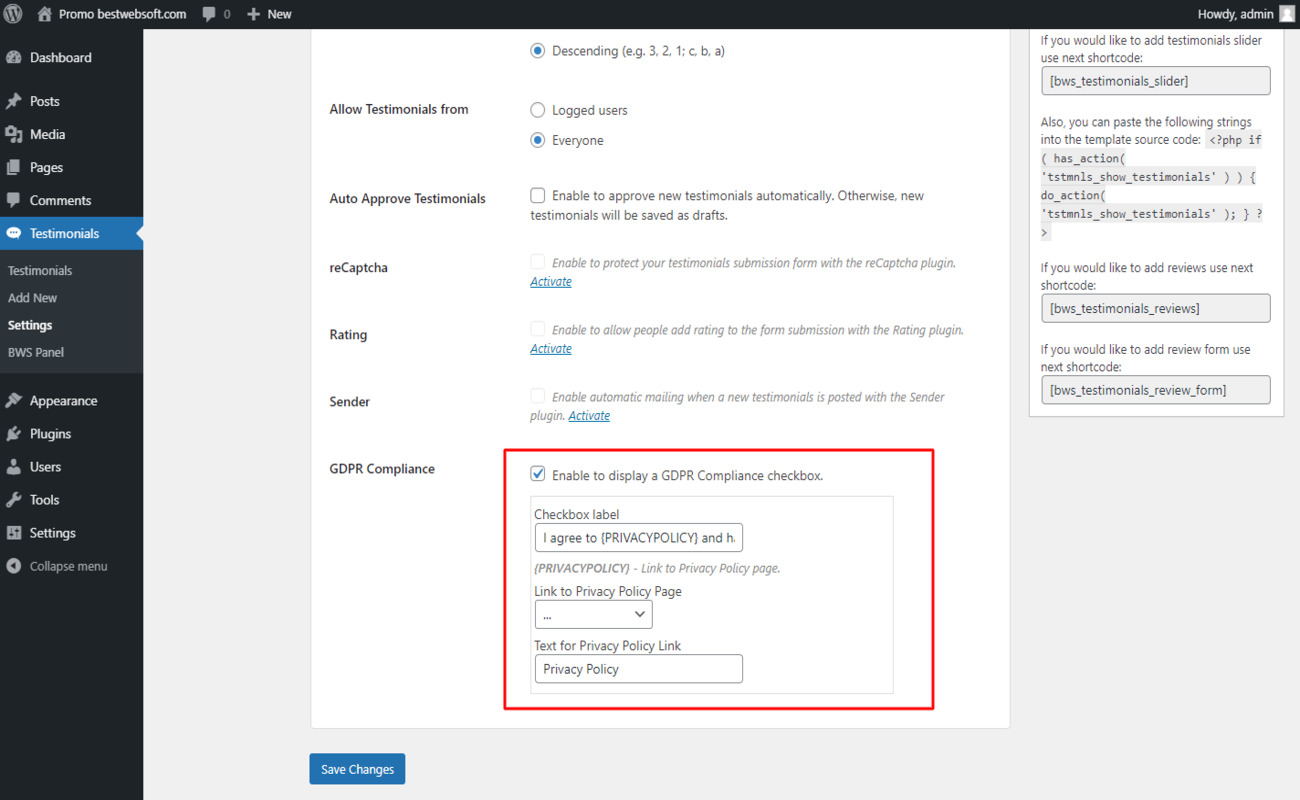Image resolution: width=1300 pixels, height=800 pixels.
Task: Select the Users person icon
Action: tap(14, 467)
